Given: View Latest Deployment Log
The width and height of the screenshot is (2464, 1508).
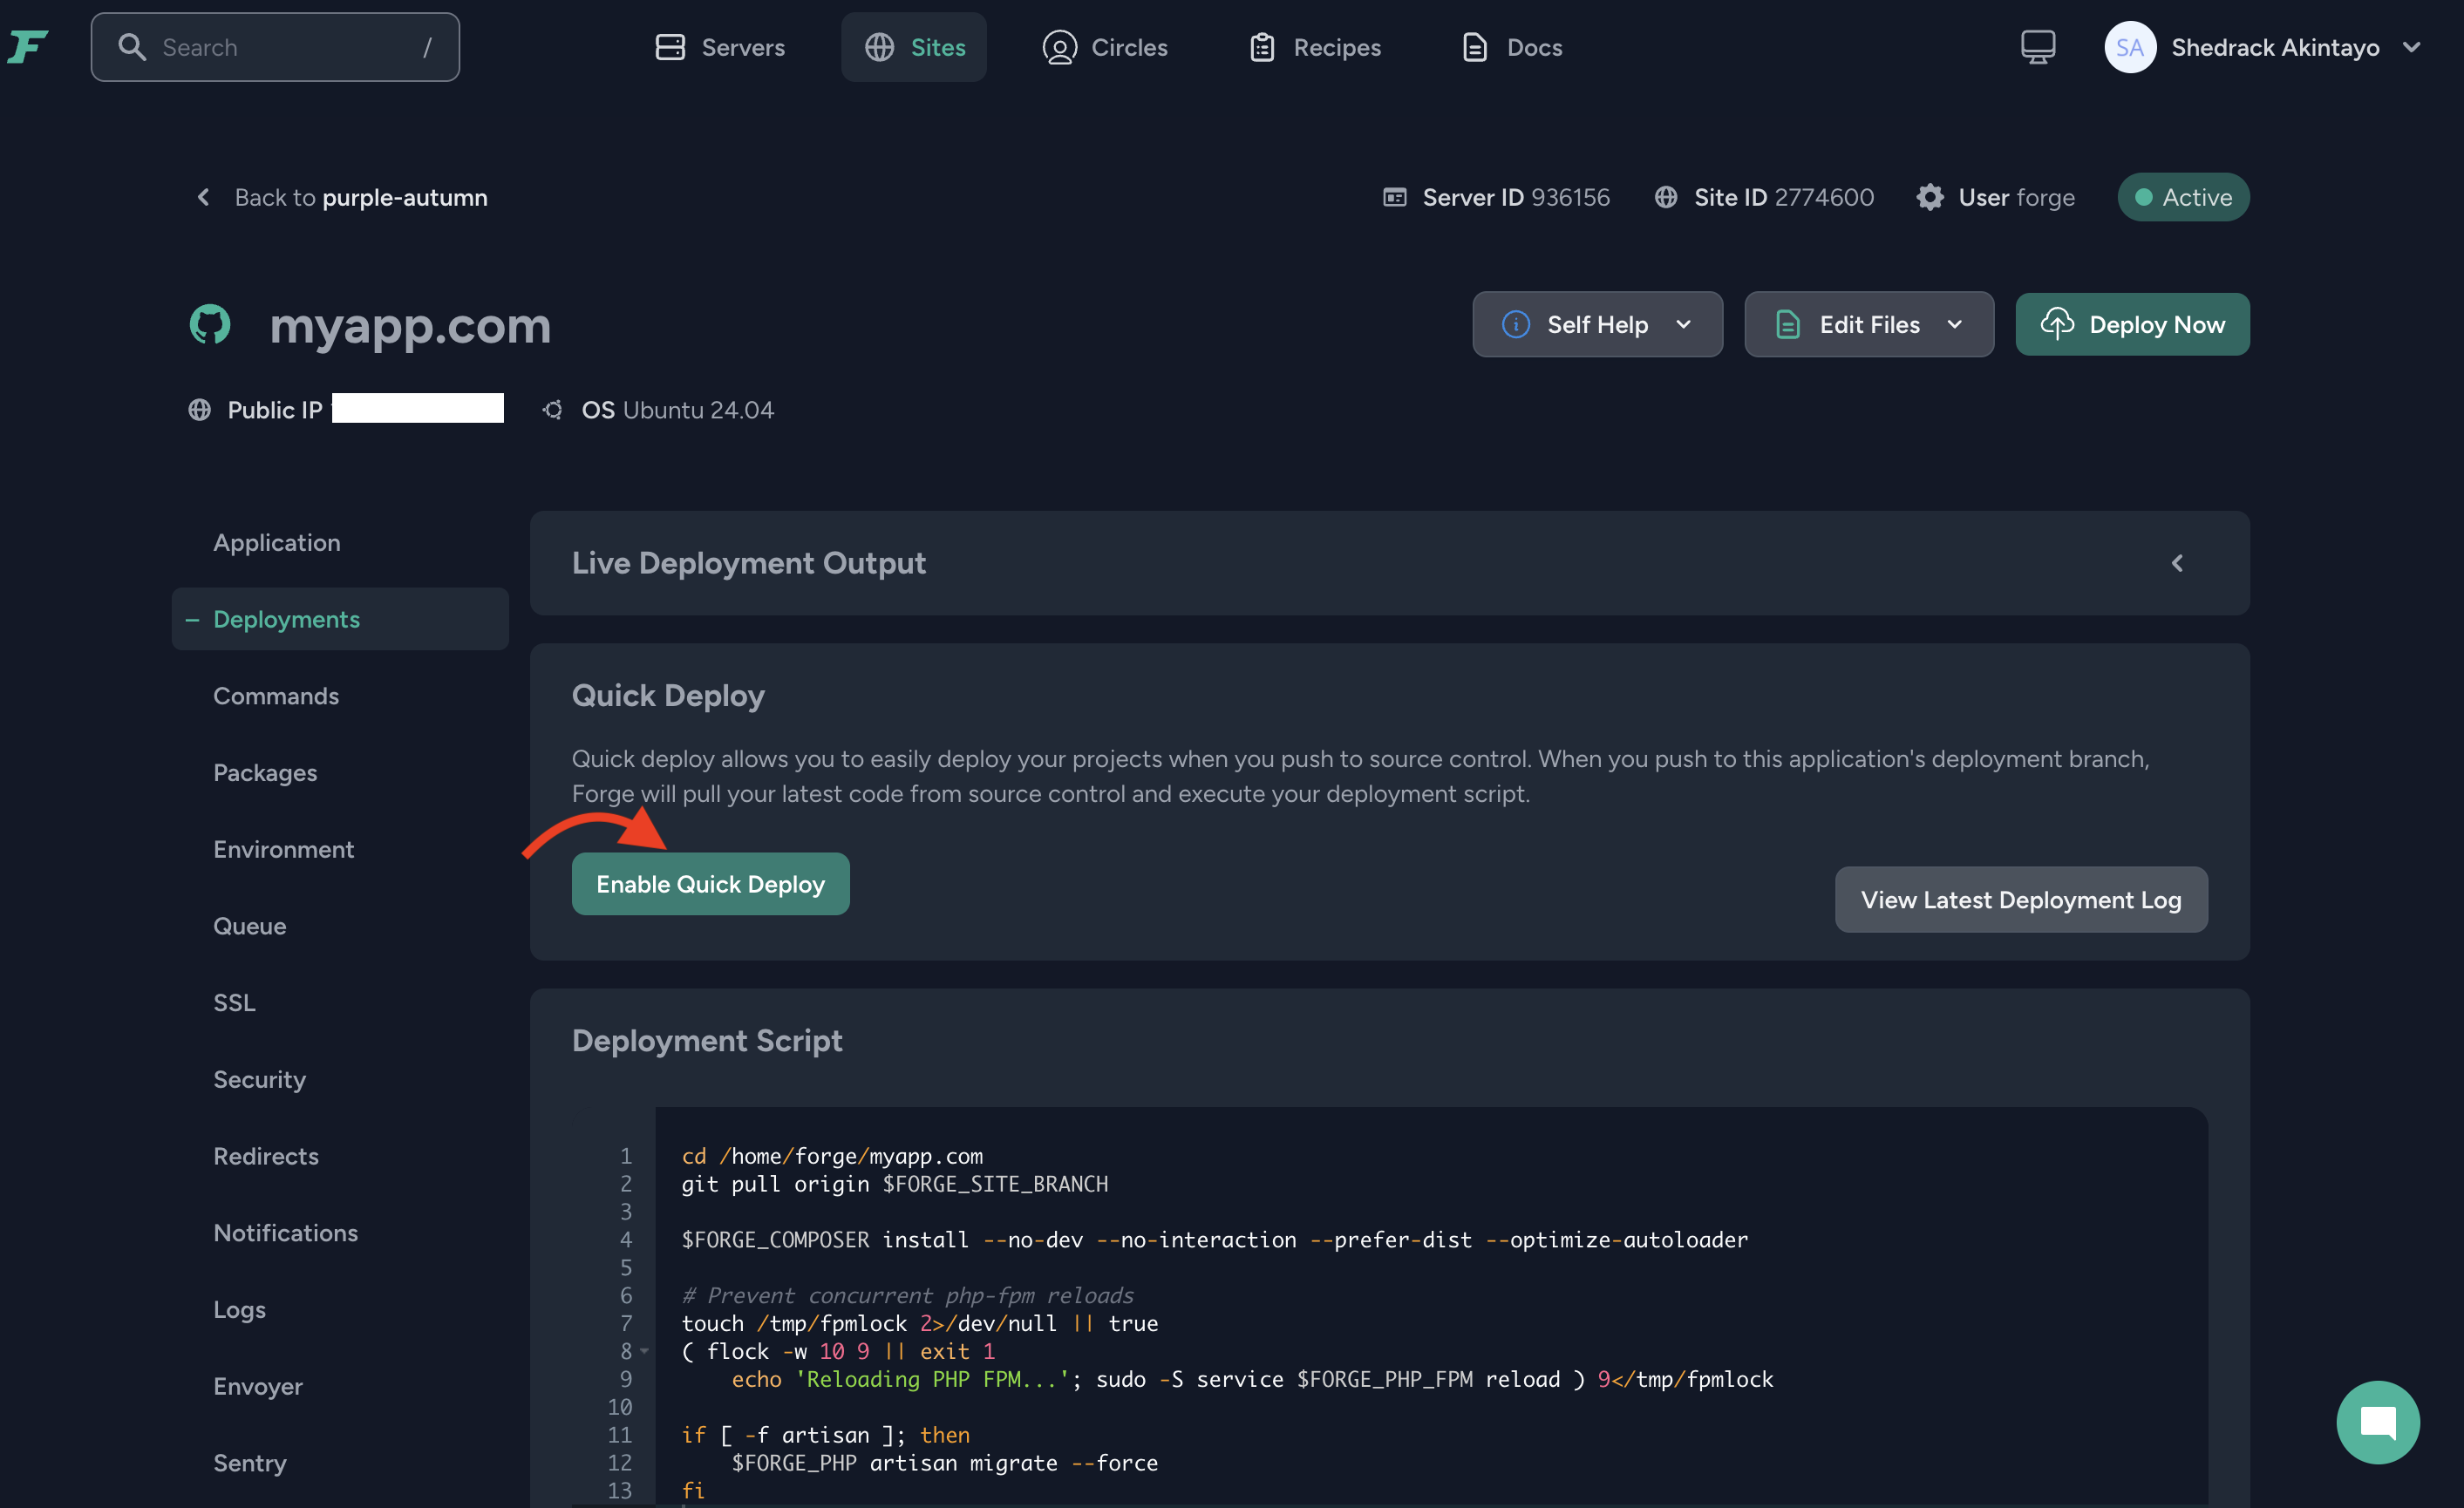Looking at the screenshot, I should [x=2021, y=899].
